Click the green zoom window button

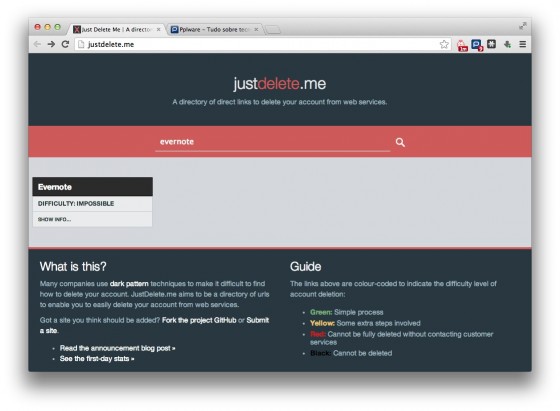click(57, 27)
